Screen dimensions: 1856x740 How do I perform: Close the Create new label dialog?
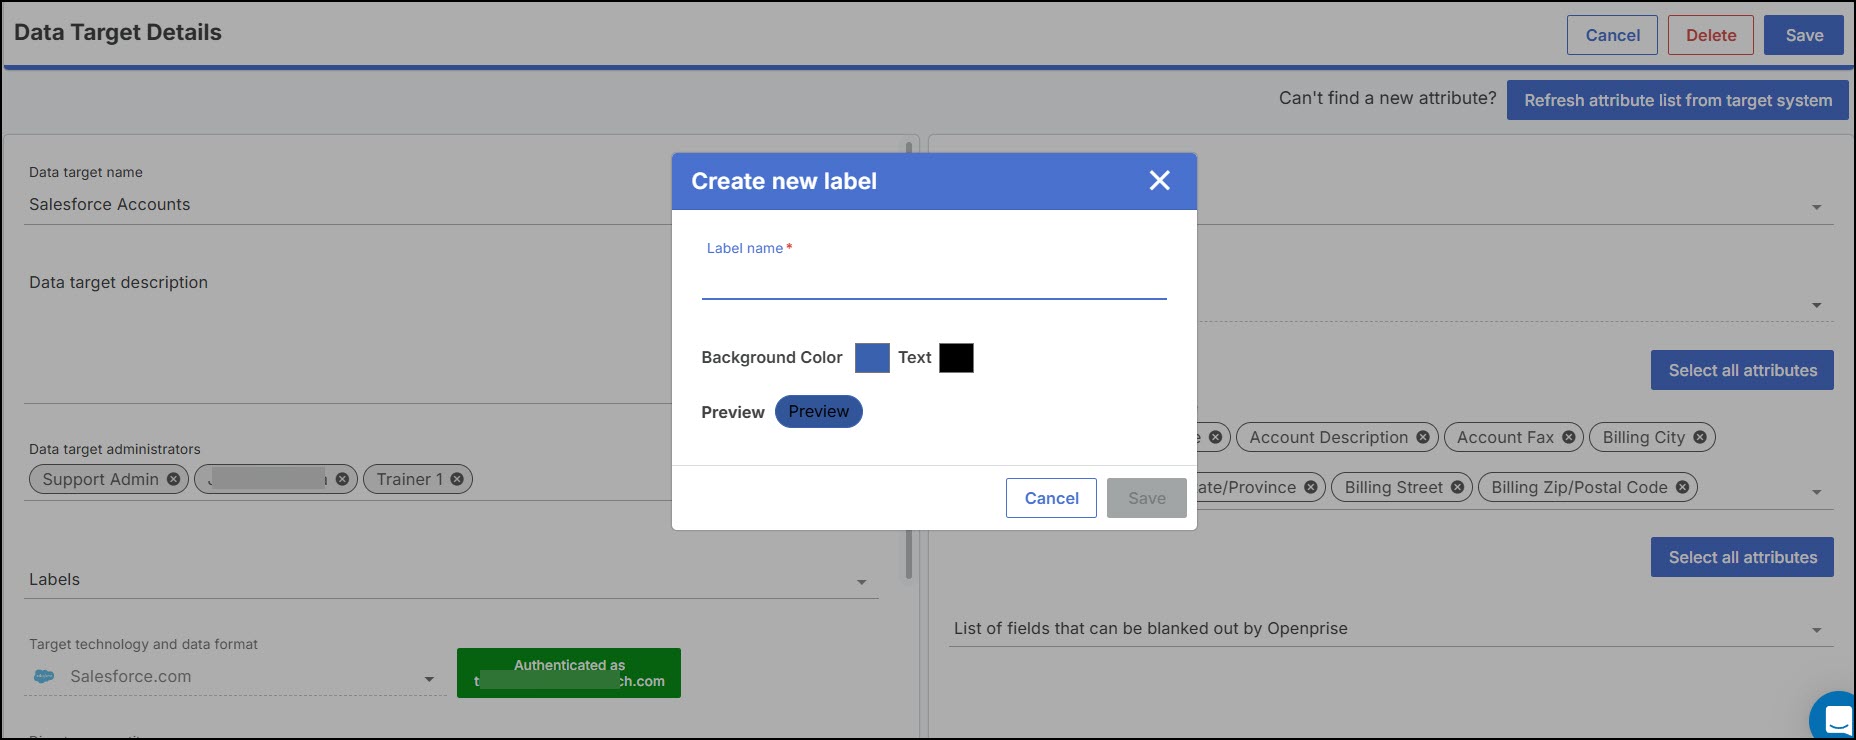(x=1159, y=180)
